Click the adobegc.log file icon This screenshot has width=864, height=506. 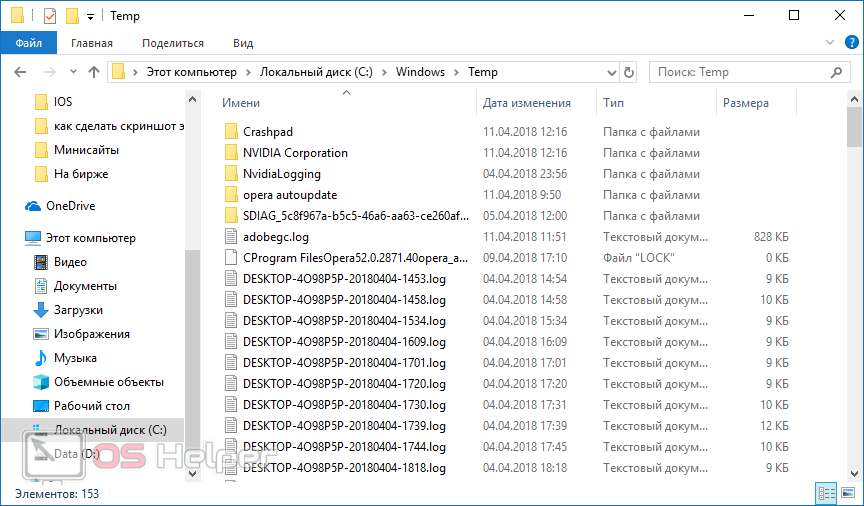pos(231,236)
